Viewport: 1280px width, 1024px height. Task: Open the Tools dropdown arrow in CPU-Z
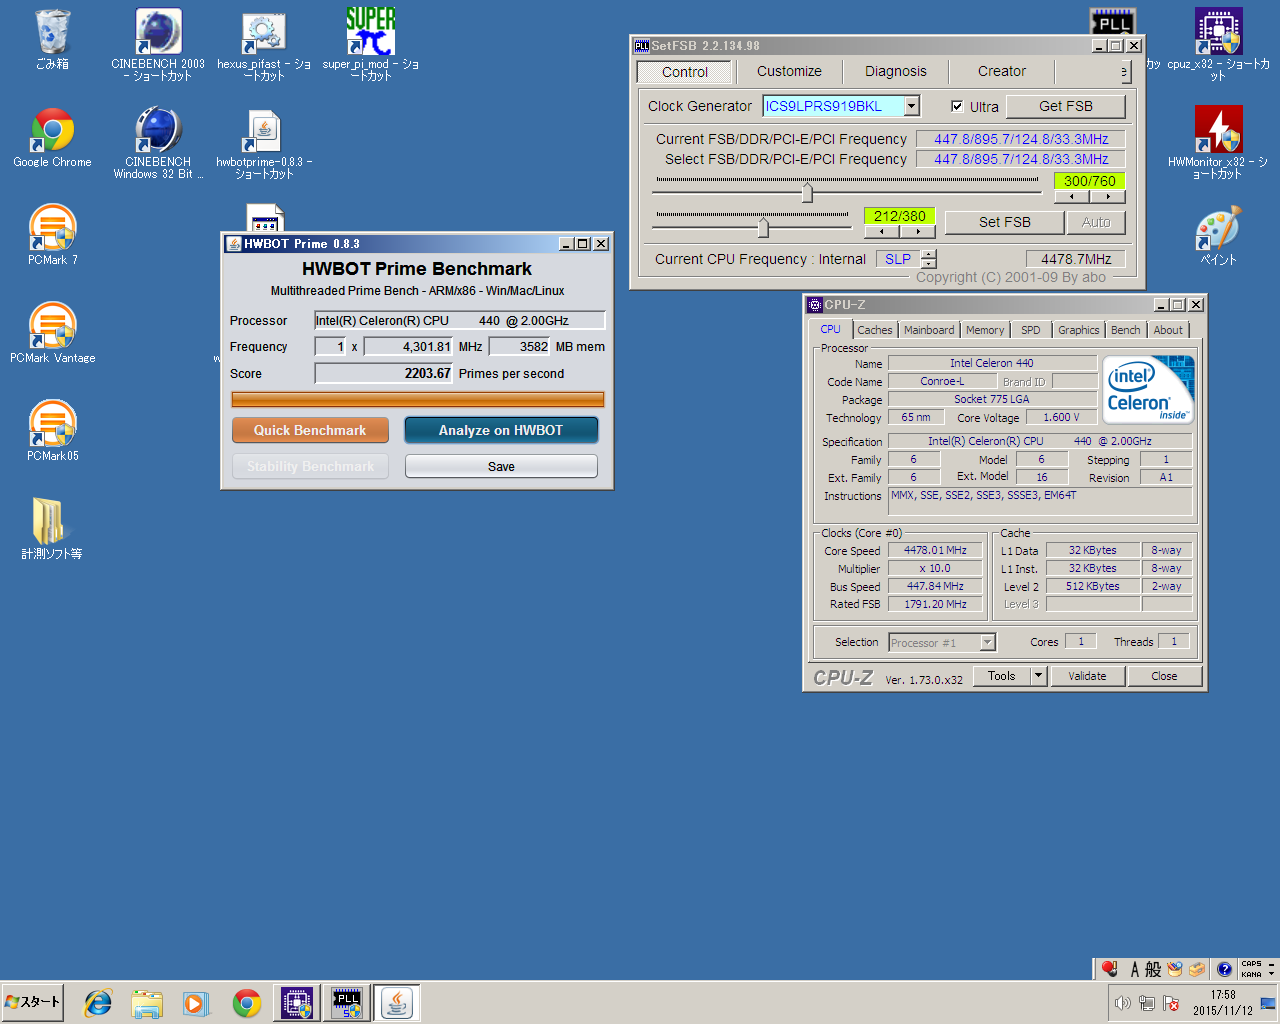pyautogui.click(x=1038, y=676)
